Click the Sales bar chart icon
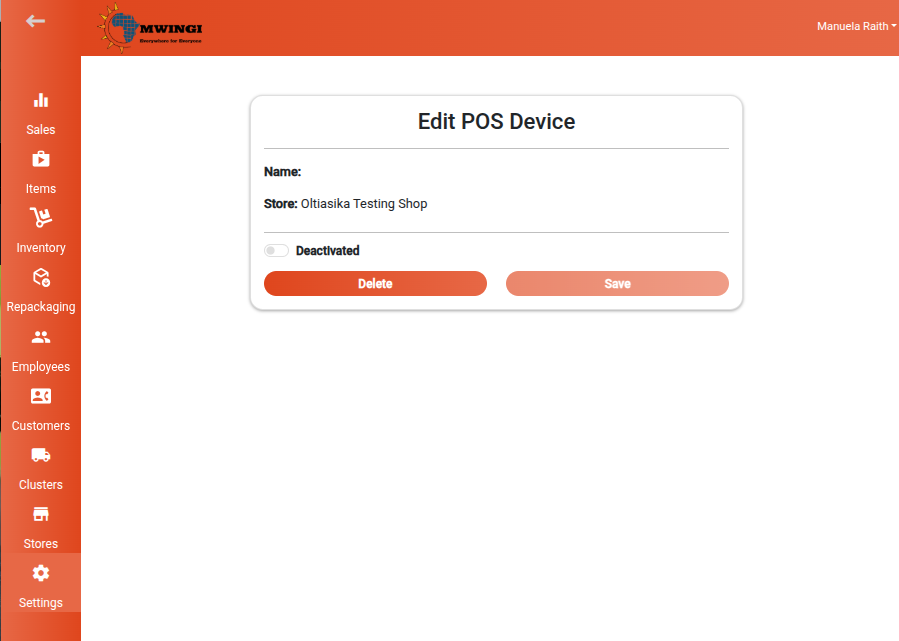 click(x=41, y=100)
